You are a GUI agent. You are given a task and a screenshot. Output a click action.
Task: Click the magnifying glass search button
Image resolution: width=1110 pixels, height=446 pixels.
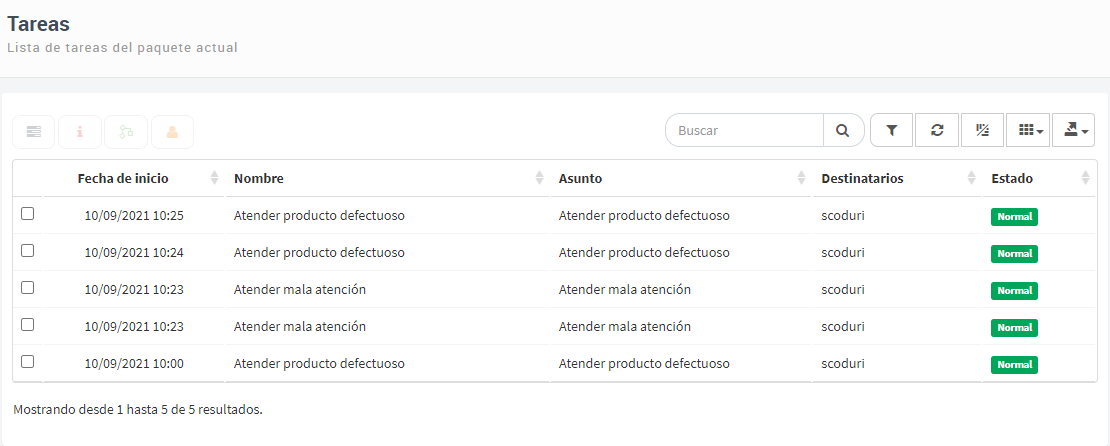[843, 130]
